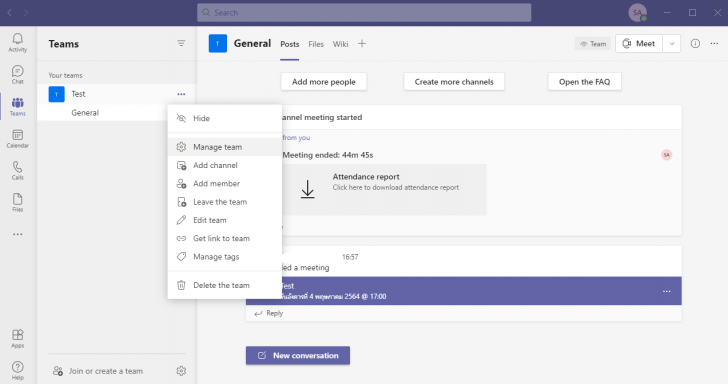Click the Test team blue avatar
The width and height of the screenshot is (728, 384).
click(x=57, y=94)
